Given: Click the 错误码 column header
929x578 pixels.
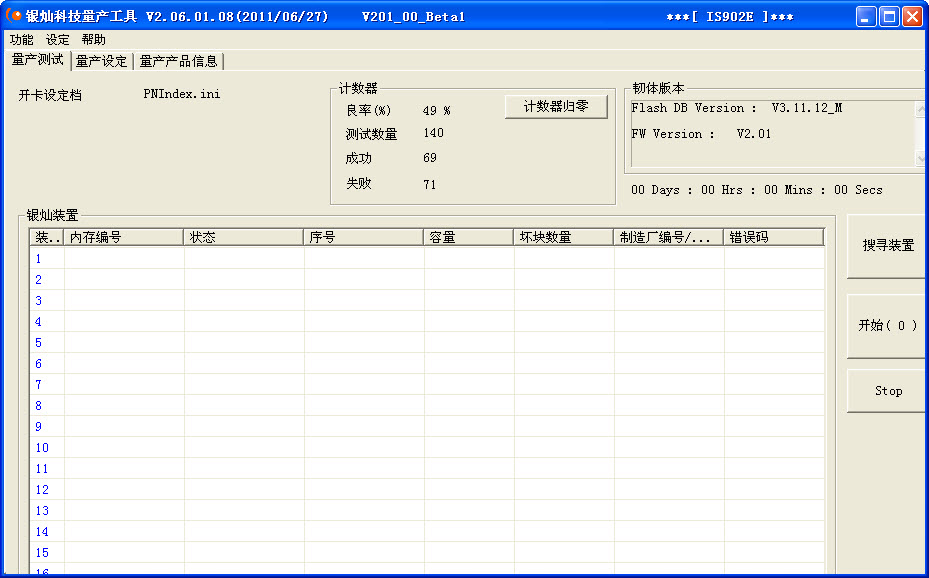Looking at the screenshot, I should point(773,237).
